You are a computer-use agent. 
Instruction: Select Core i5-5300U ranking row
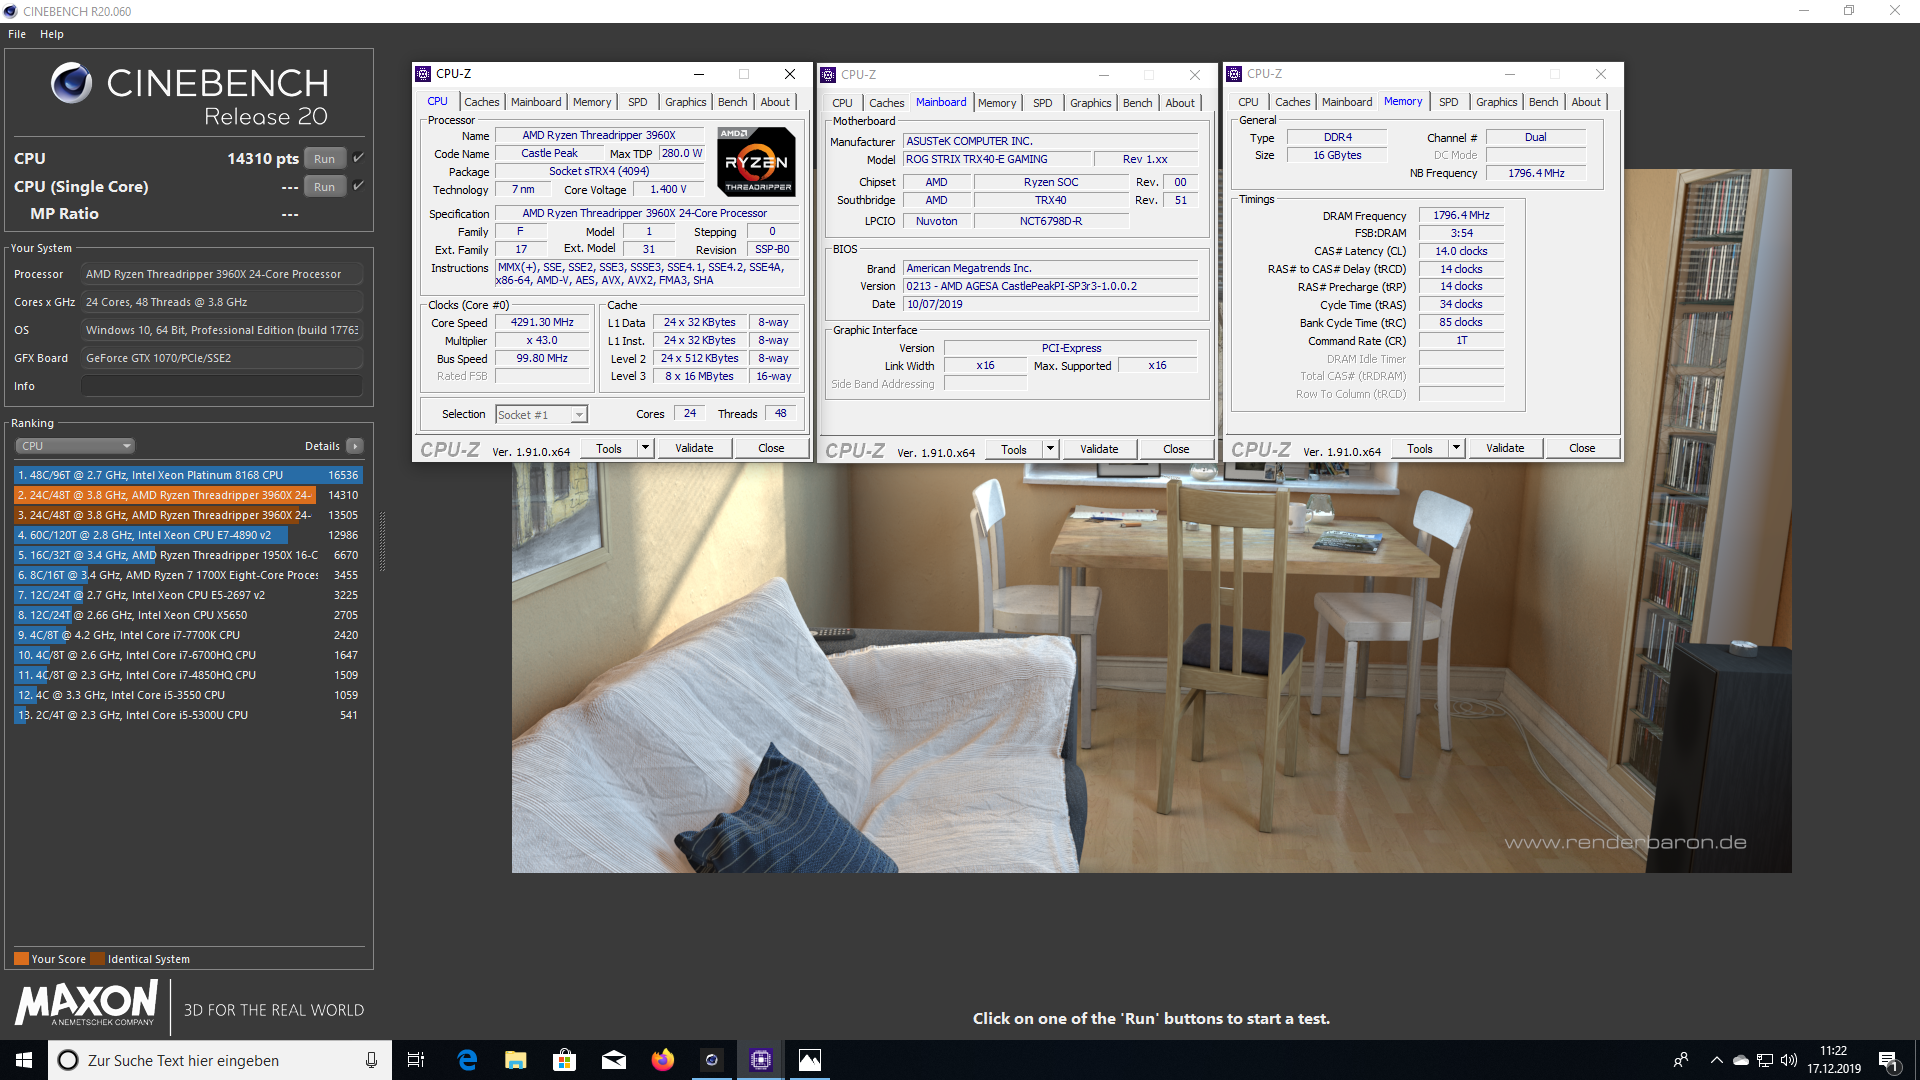pos(188,715)
